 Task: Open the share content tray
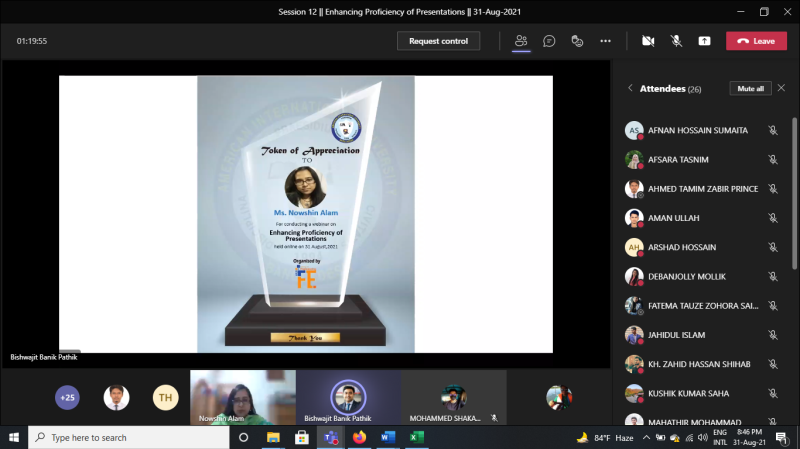[704, 41]
